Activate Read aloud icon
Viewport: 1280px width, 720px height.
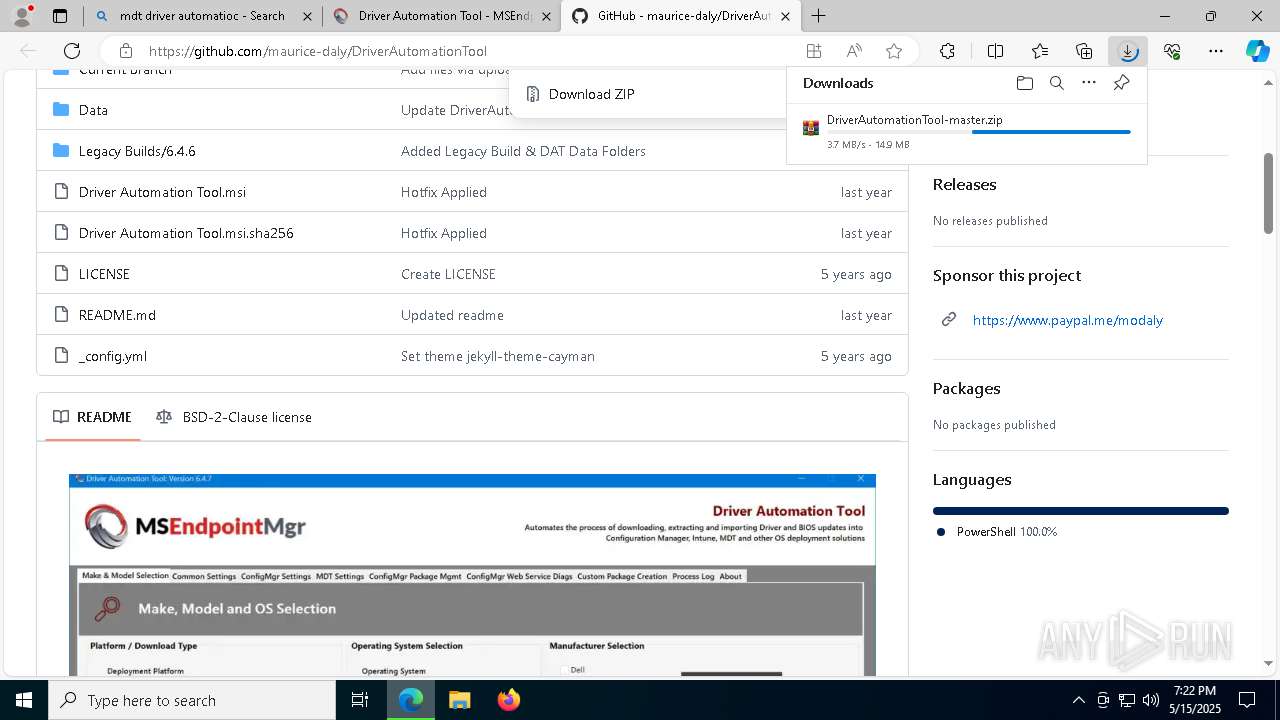(x=854, y=51)
